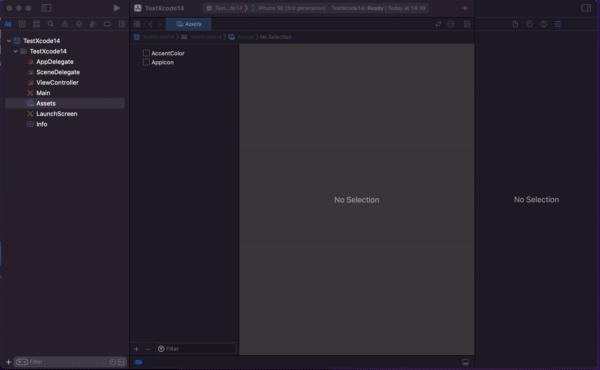Open the Symbol navigator
Screen dimensions: 600x370
point(36,24)
